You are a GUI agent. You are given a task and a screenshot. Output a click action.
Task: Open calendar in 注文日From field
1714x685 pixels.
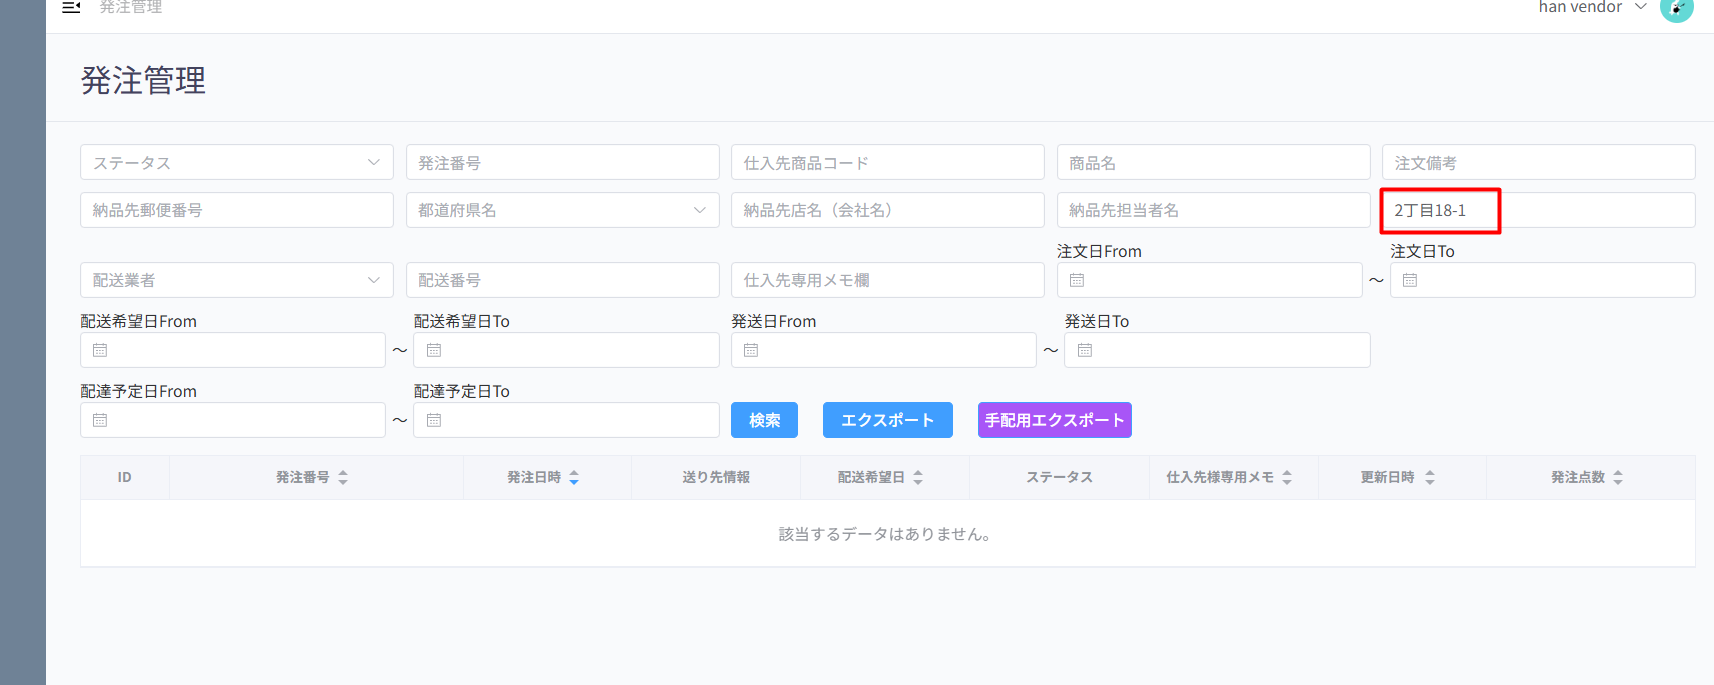[x=1077, y=281]
